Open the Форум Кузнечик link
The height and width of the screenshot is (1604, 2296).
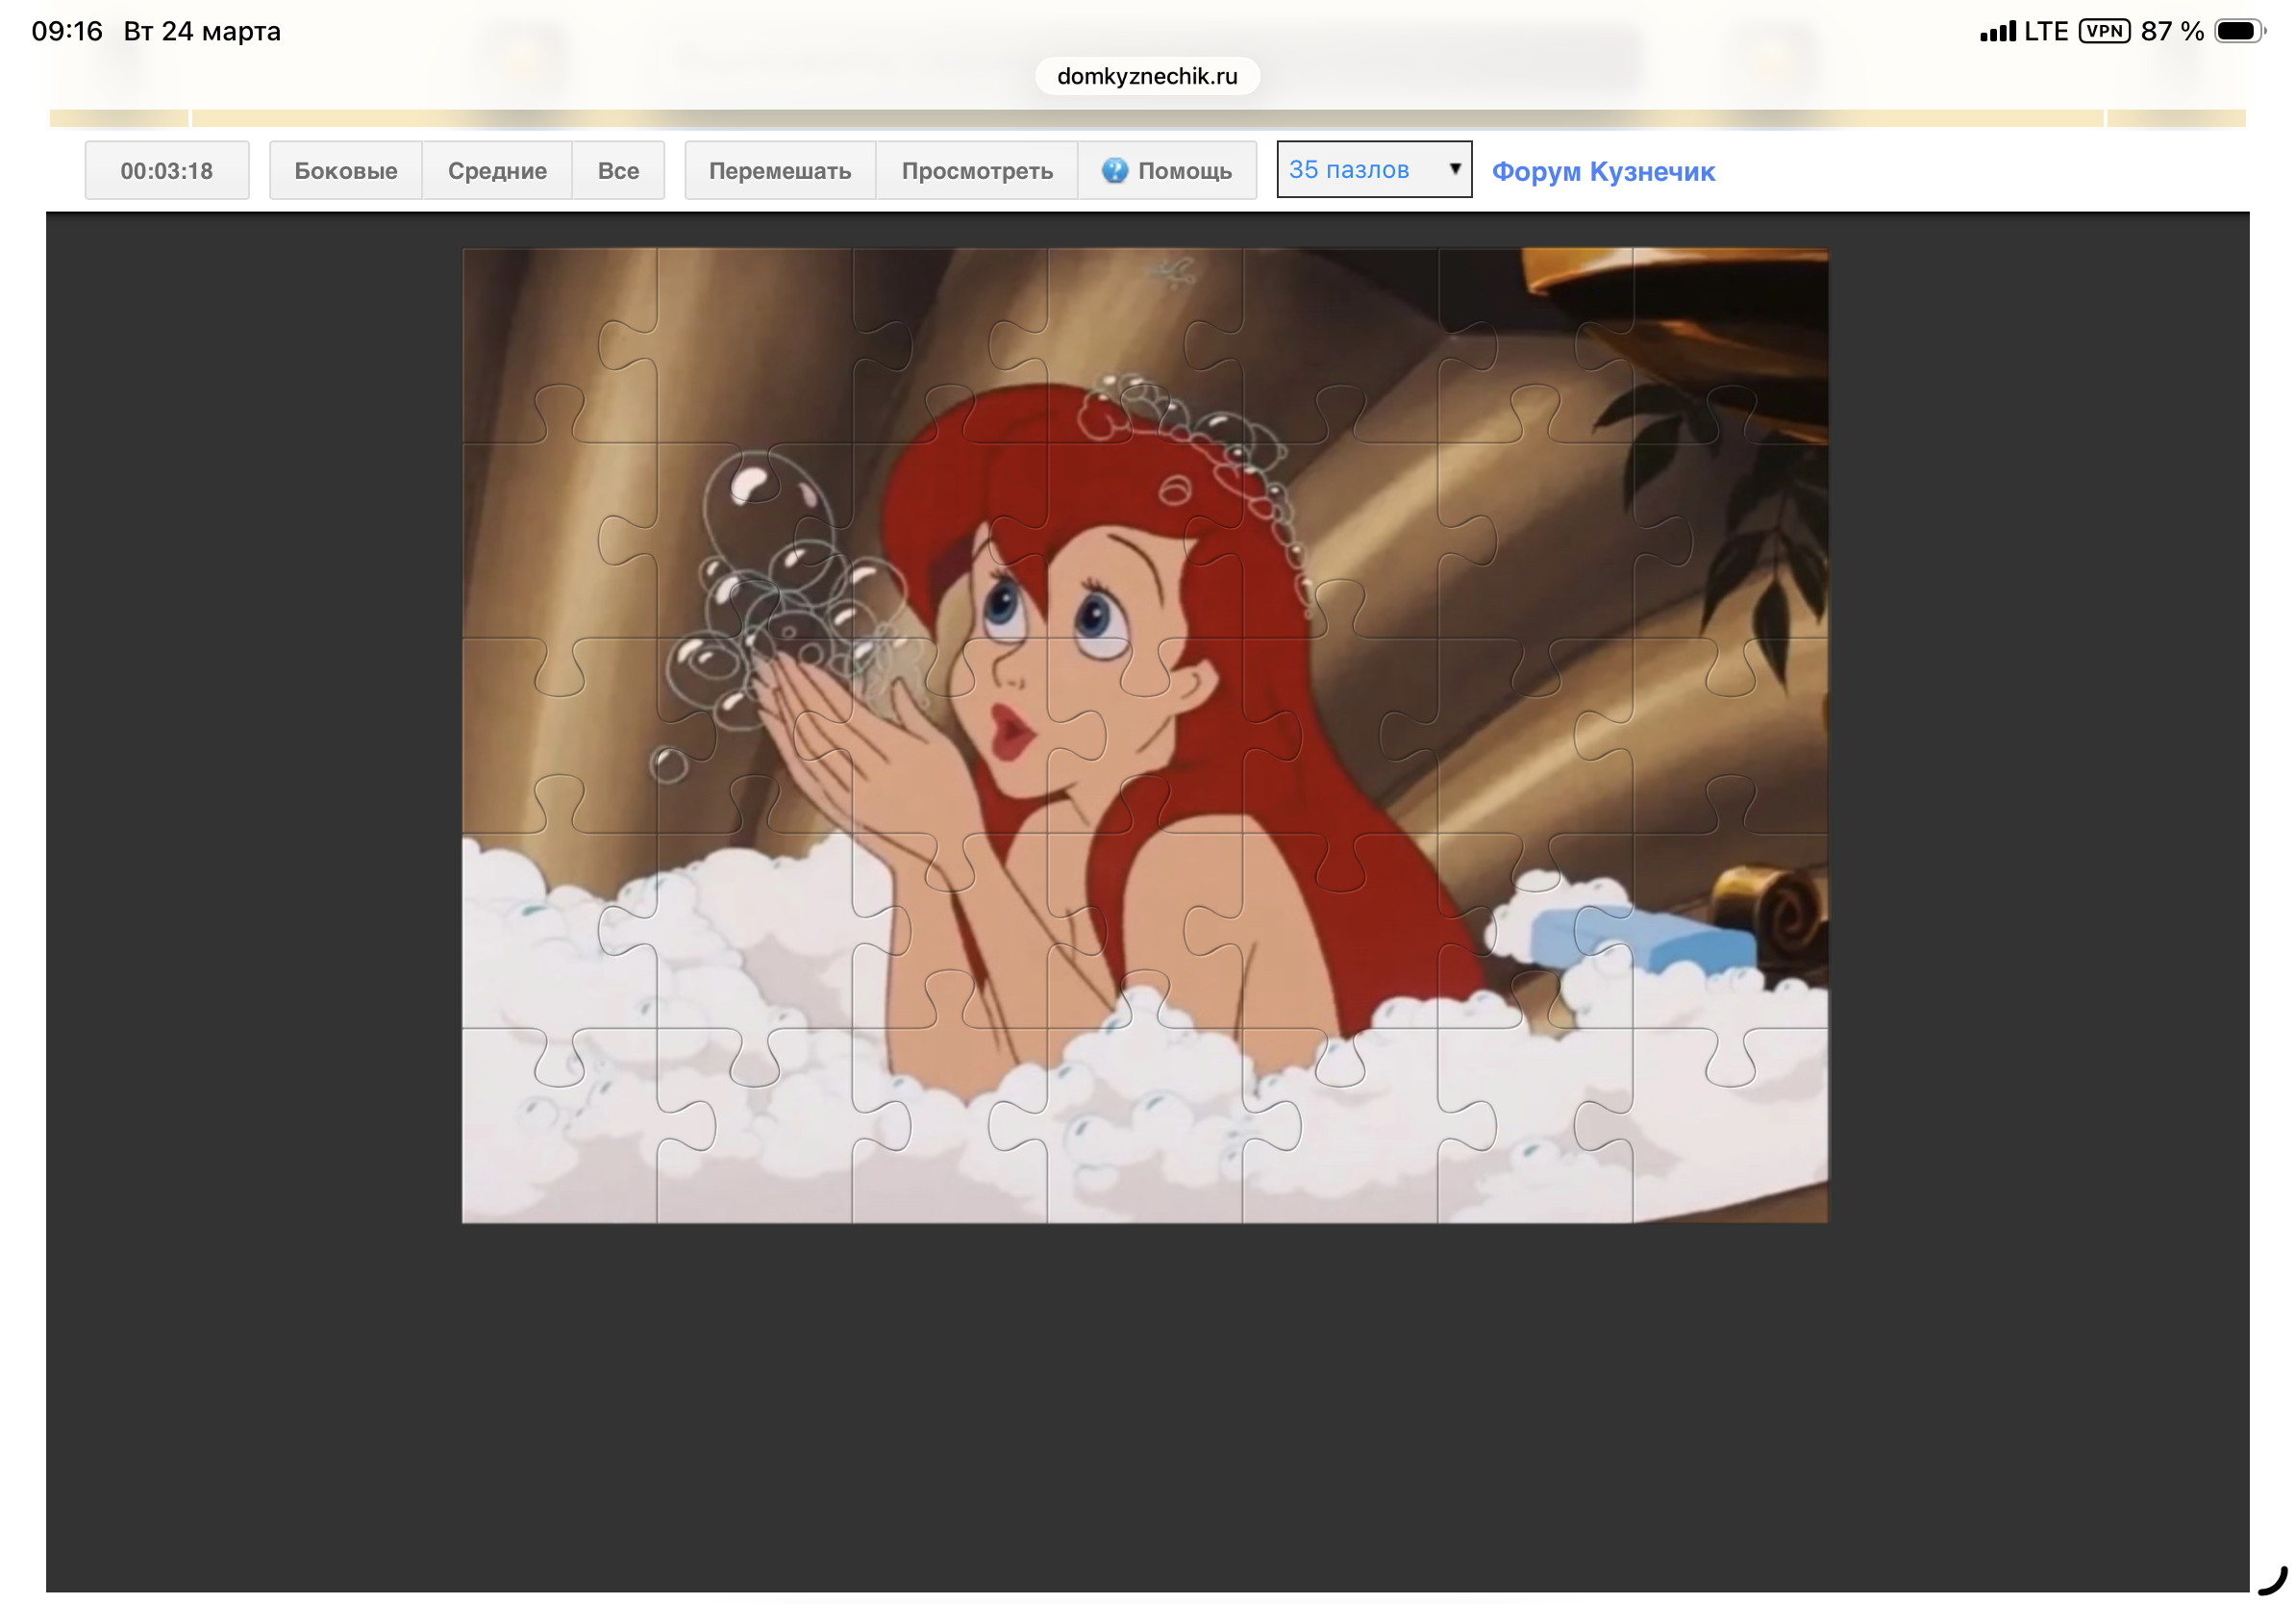(1603, 172)
